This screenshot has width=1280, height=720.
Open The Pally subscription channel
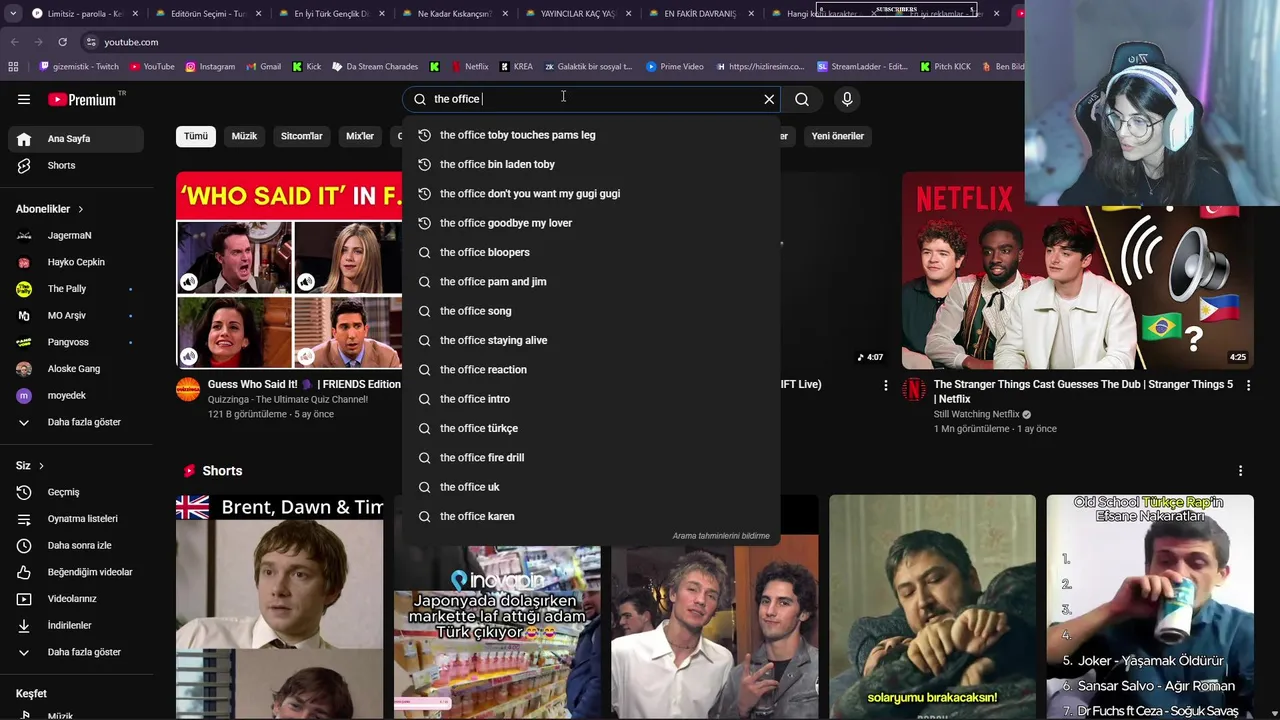[x=76, y=289]
